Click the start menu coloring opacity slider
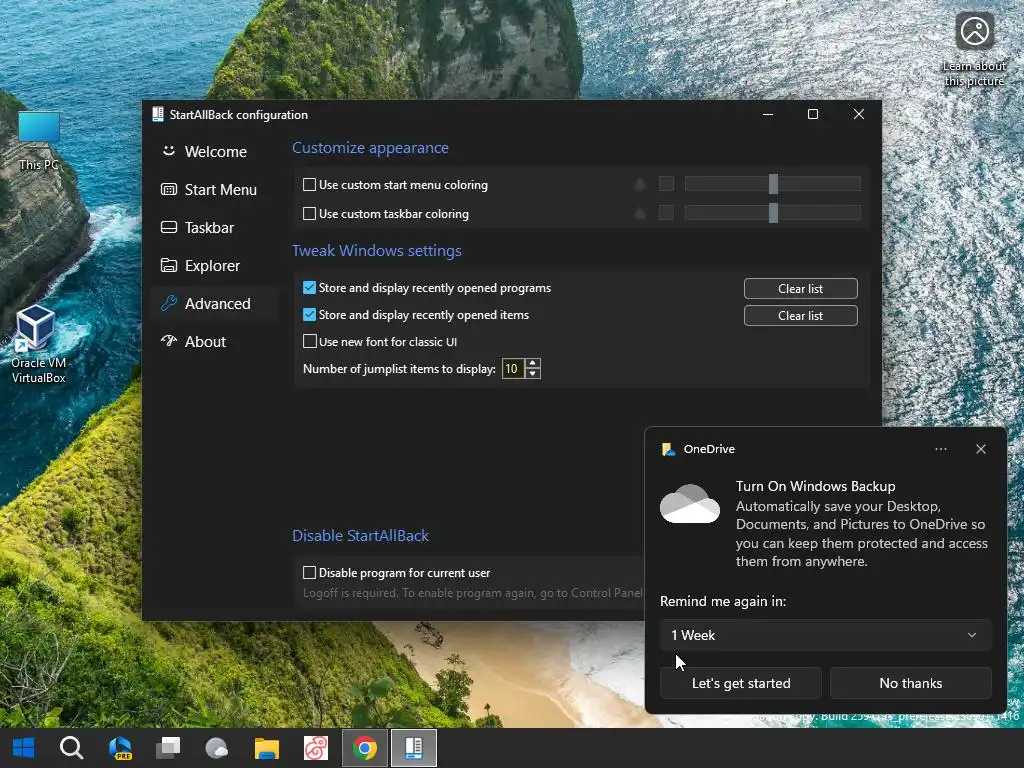Screen dimensions: 1024x768 773,184
